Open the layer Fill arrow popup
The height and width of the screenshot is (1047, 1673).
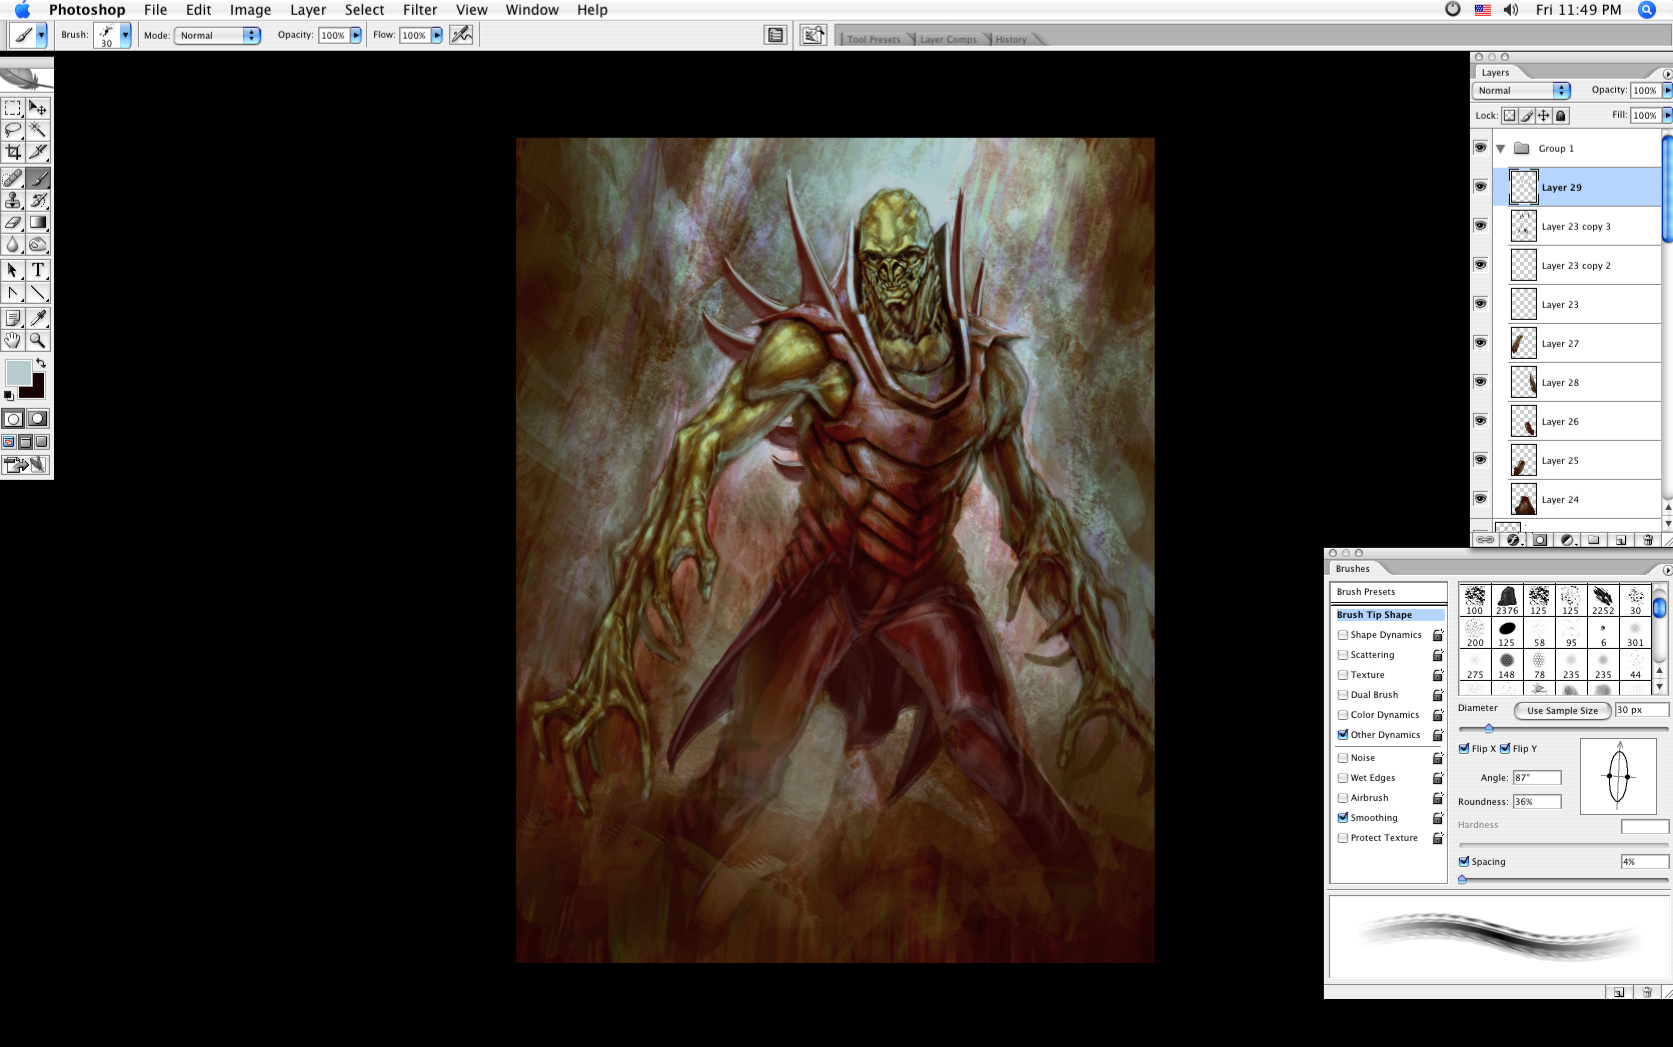1667,115
